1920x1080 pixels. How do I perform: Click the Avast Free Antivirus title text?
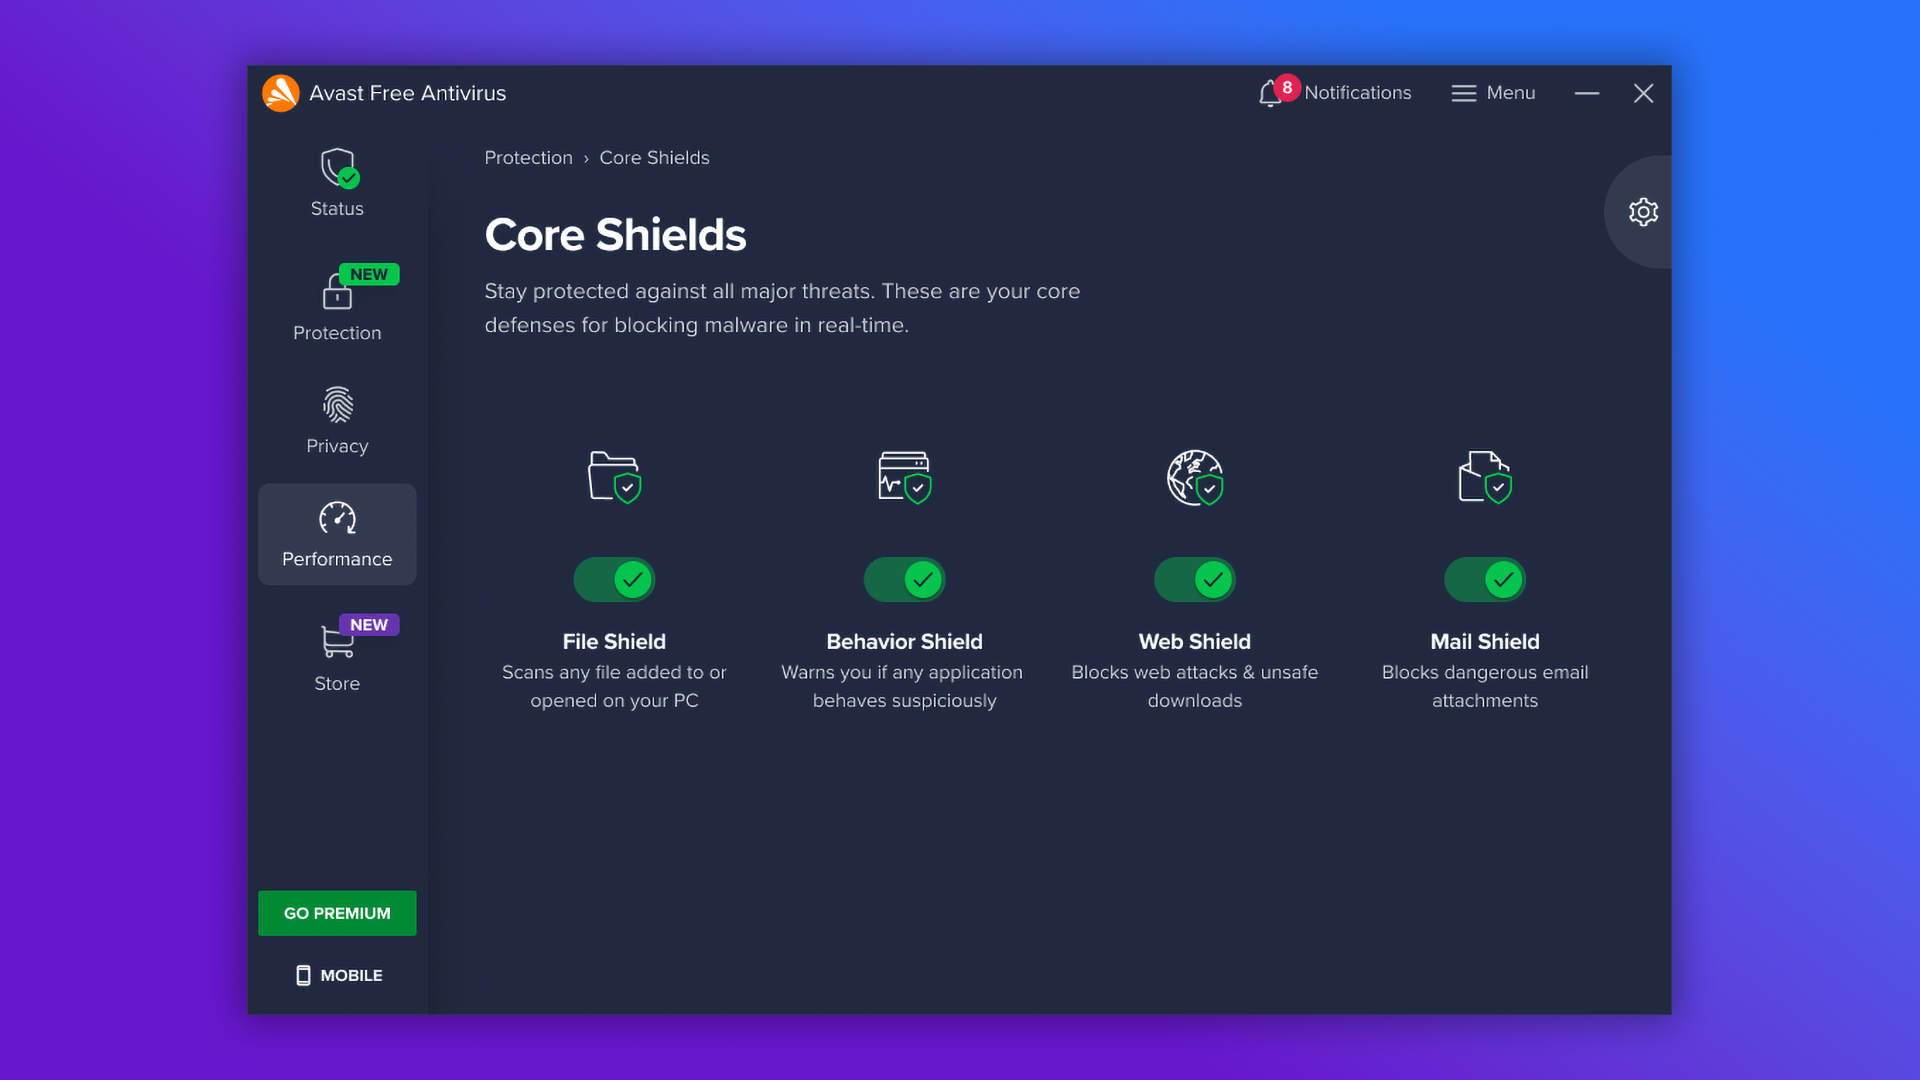coord(407,93)
